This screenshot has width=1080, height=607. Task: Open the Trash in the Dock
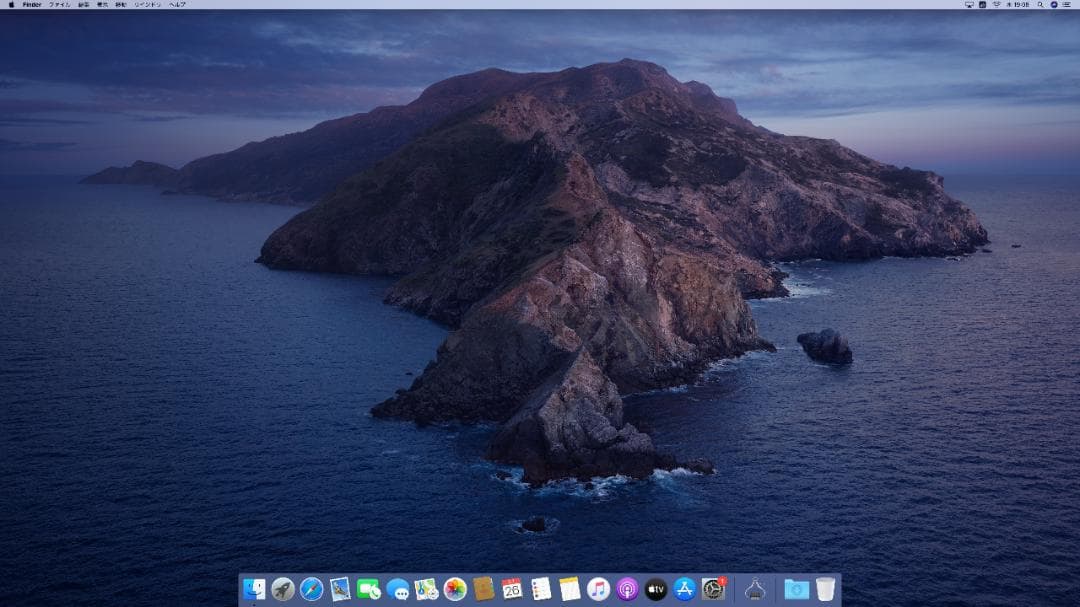(825, 589)
